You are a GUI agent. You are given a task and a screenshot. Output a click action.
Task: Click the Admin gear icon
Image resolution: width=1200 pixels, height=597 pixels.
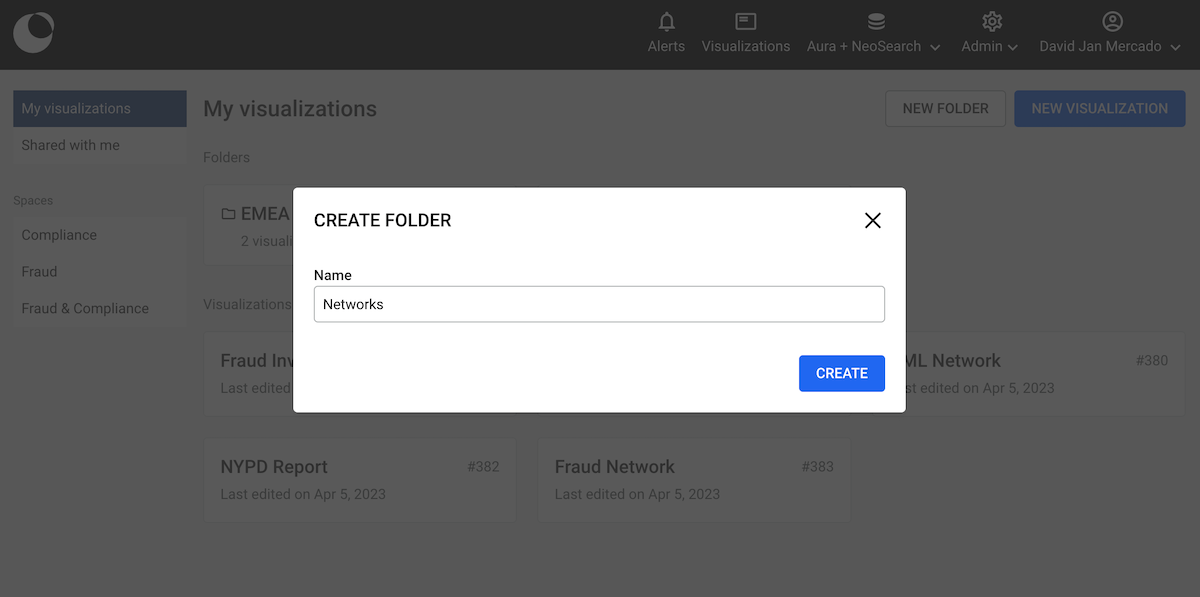click(x=991, y=22)
